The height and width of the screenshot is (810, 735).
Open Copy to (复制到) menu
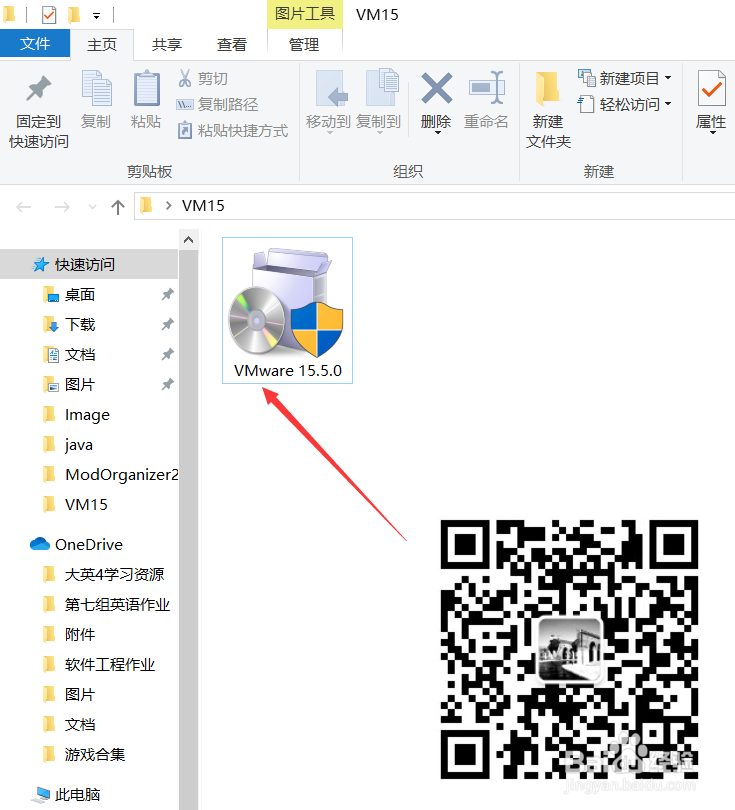tap(379, 101)
